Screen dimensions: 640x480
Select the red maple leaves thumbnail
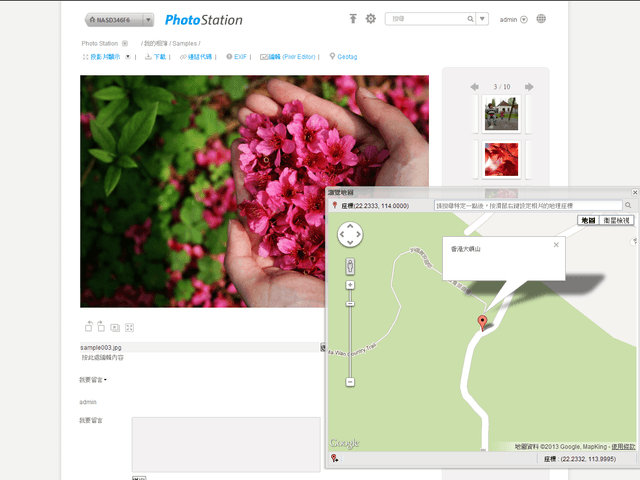[x=501, y=159]
